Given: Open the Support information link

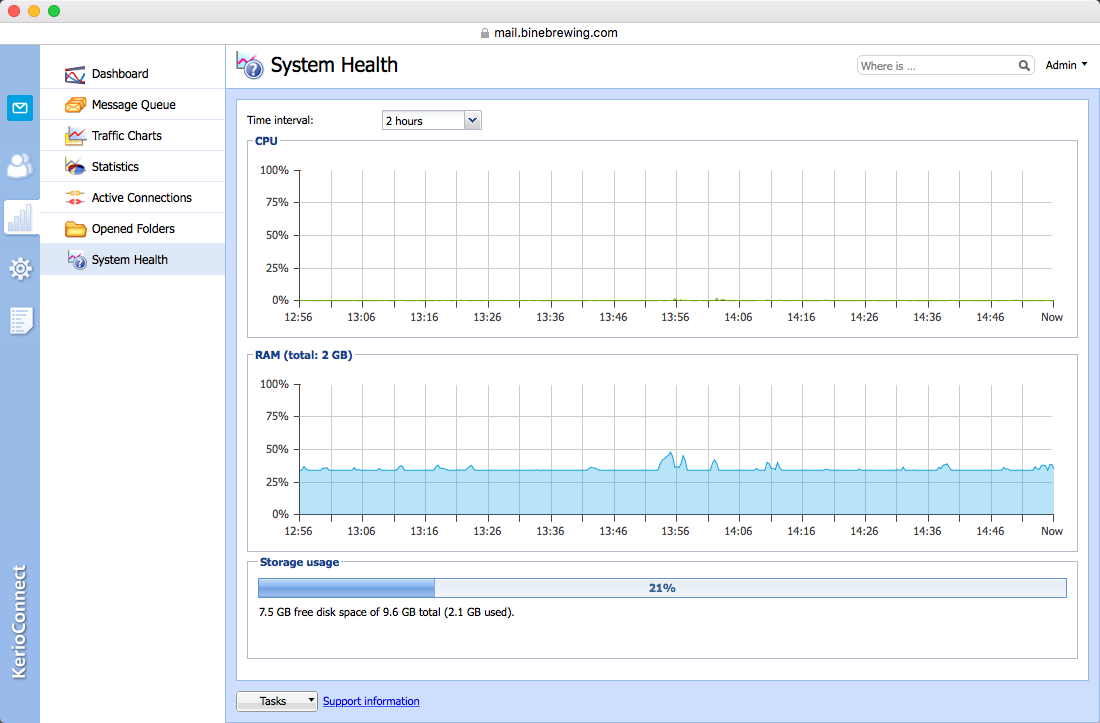Looking at the screenshot, I should [x=371, y=701].
